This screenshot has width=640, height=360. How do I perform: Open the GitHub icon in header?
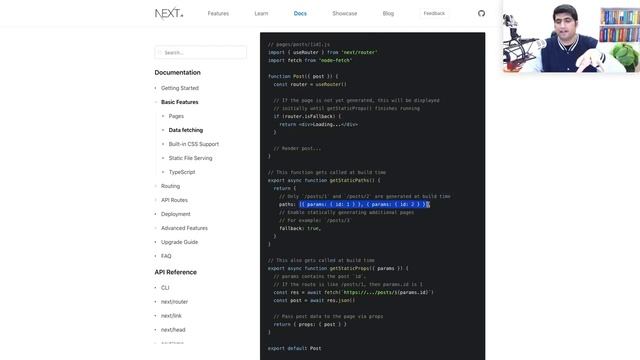(x=481, y=13)
